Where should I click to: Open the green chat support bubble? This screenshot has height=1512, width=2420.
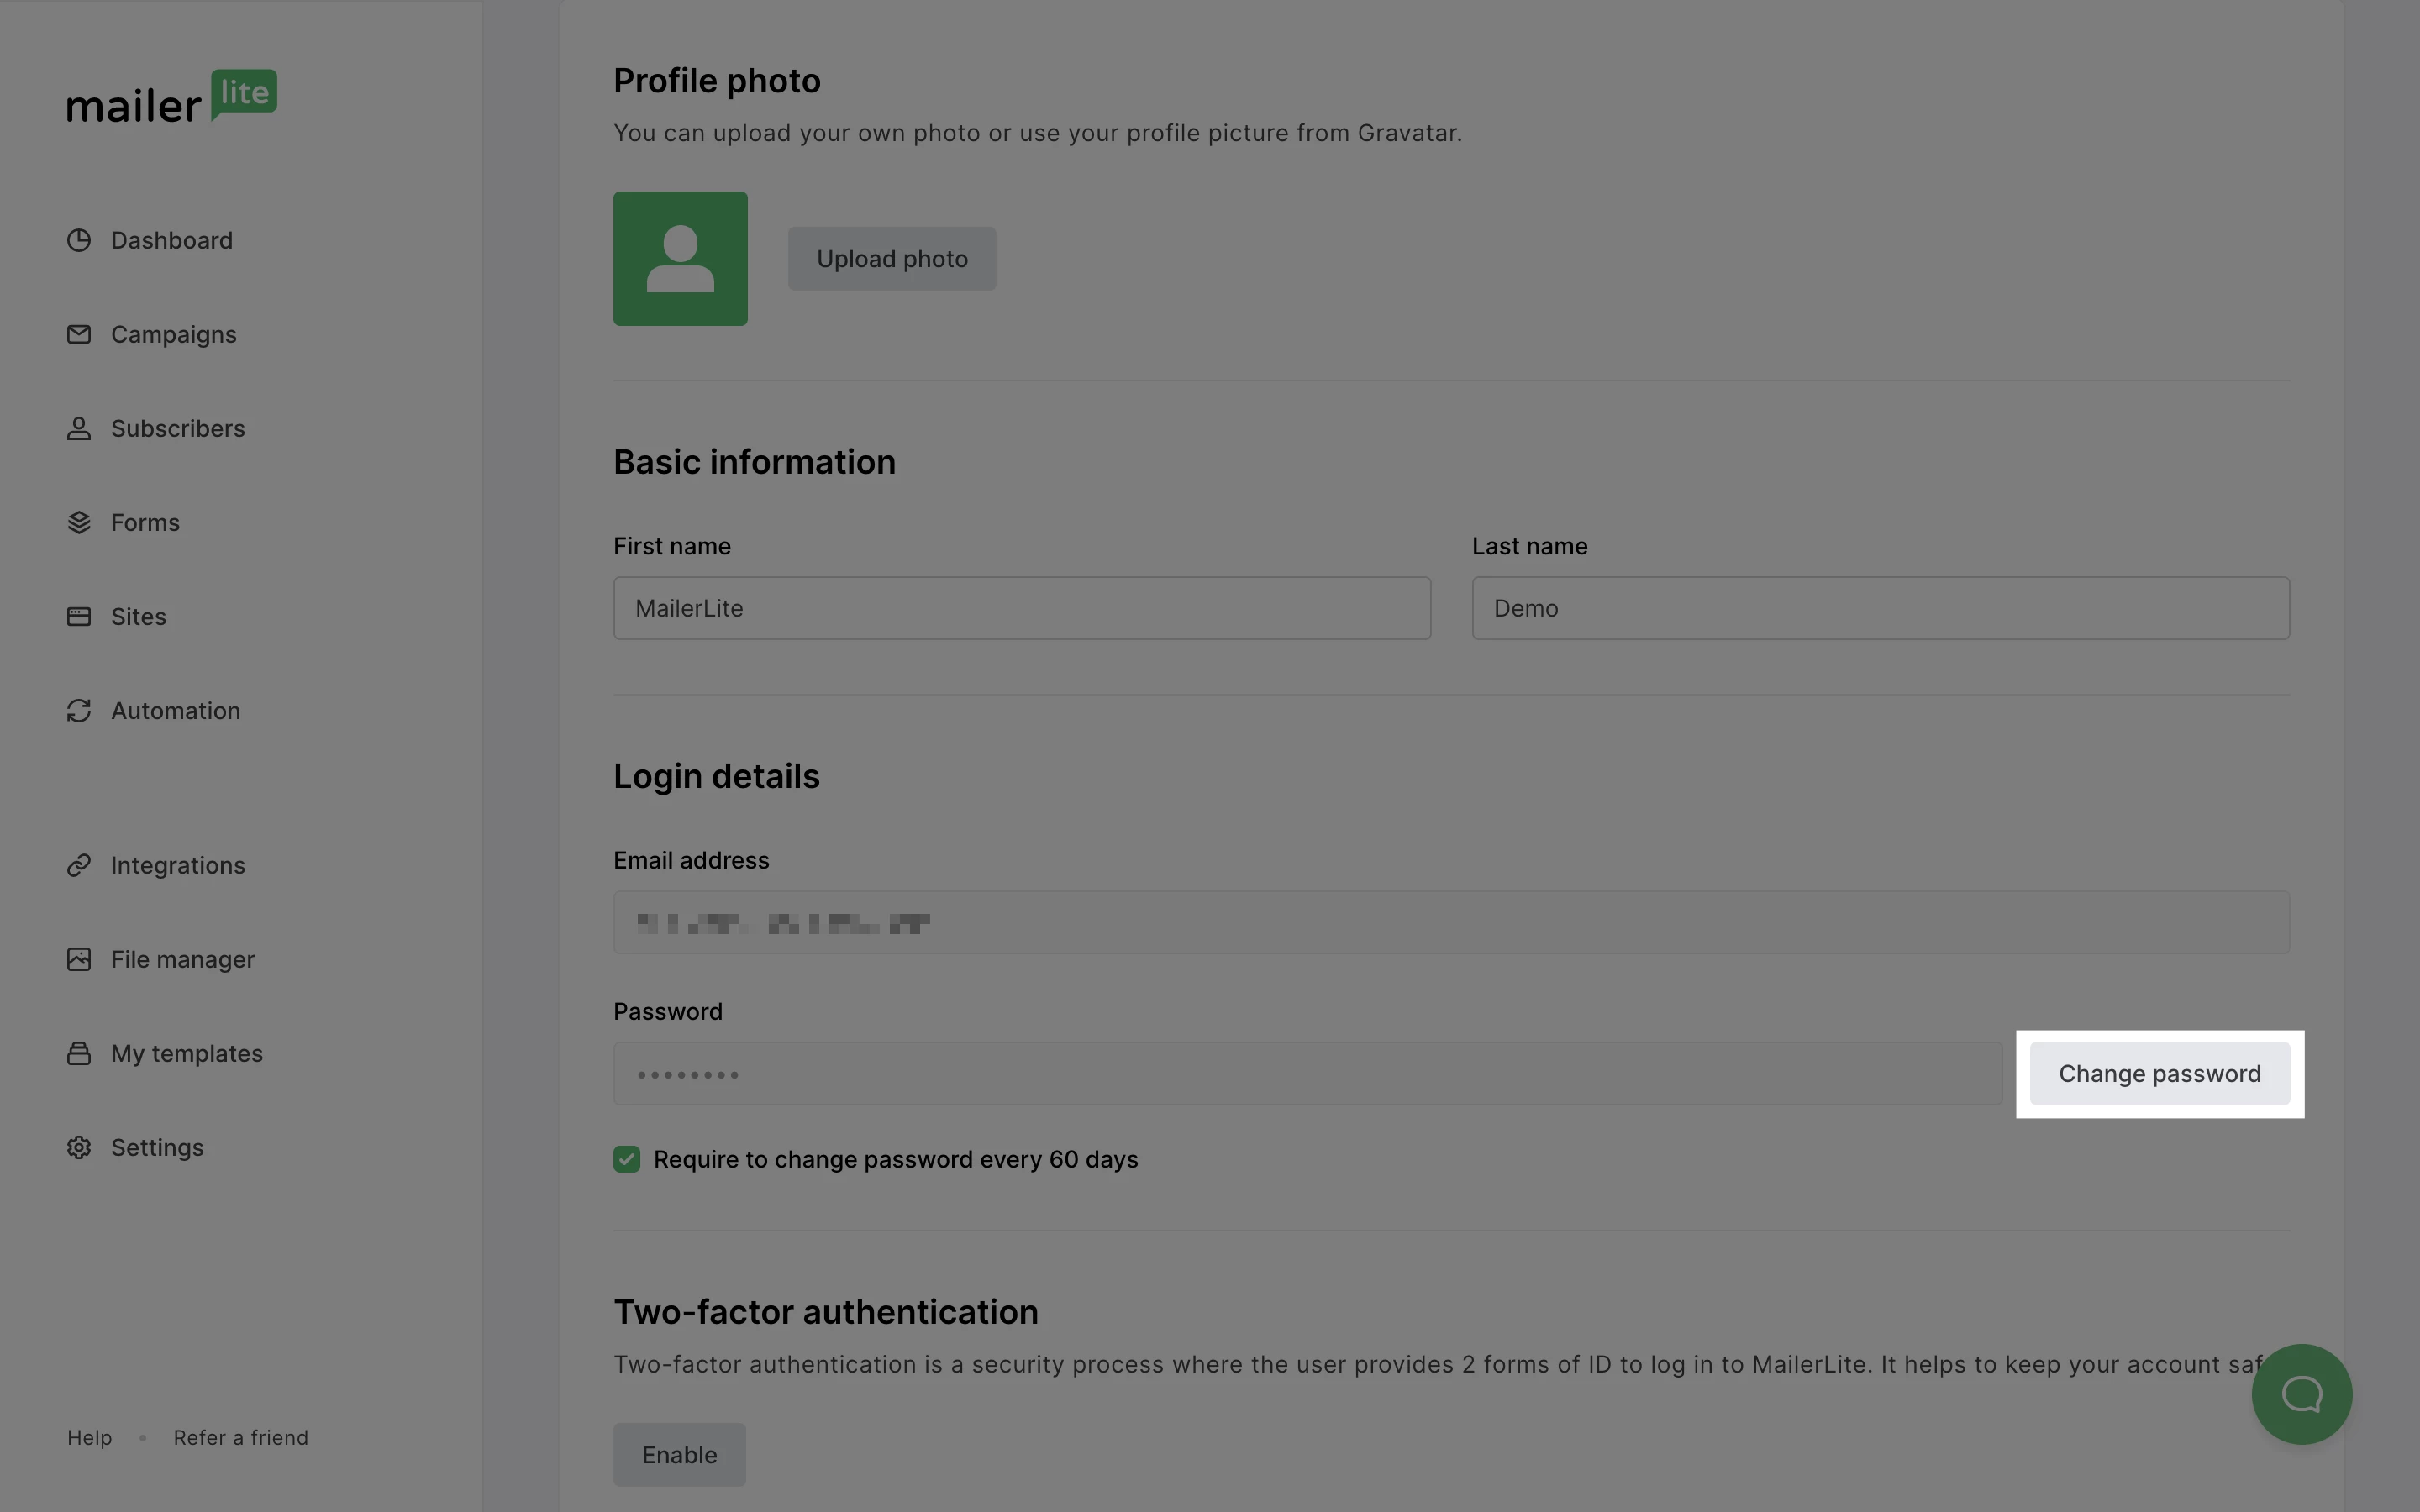(x=2301, y=1393)
